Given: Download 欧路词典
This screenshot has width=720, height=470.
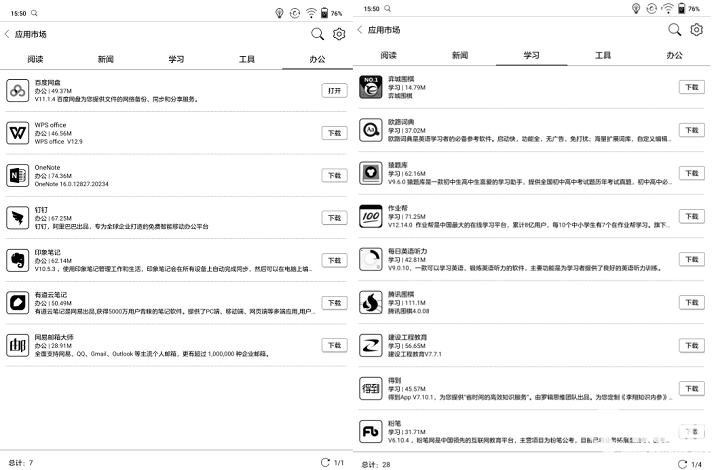Looking at the screenshot, I should click(692, 130).
